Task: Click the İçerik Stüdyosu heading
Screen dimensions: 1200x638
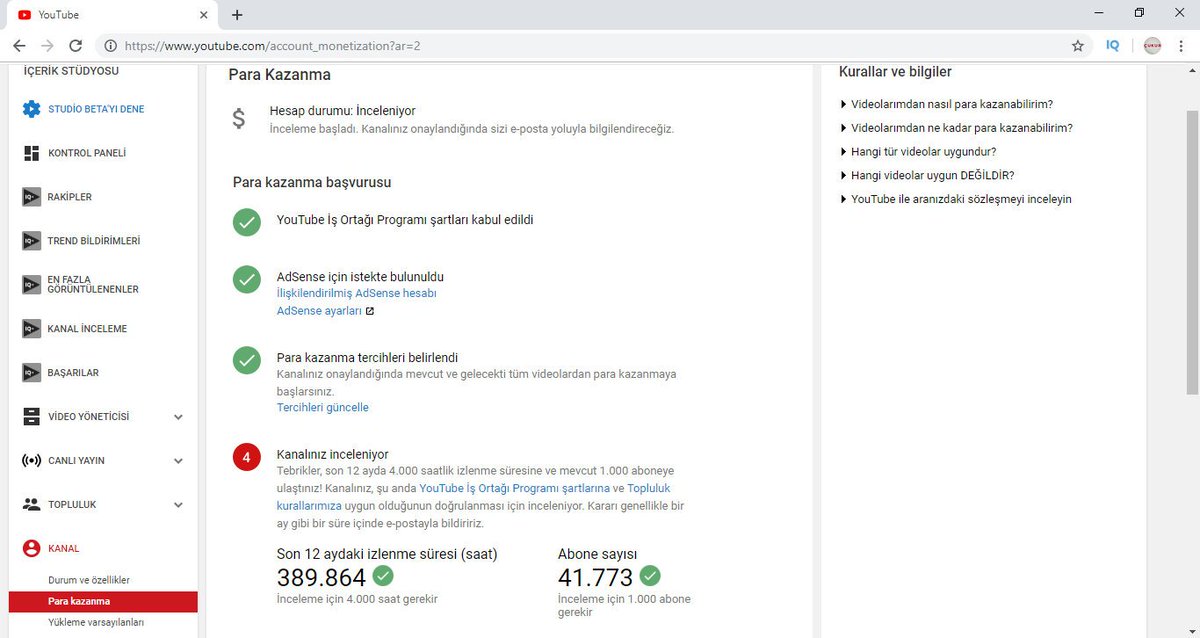Action: click(71, 71)
